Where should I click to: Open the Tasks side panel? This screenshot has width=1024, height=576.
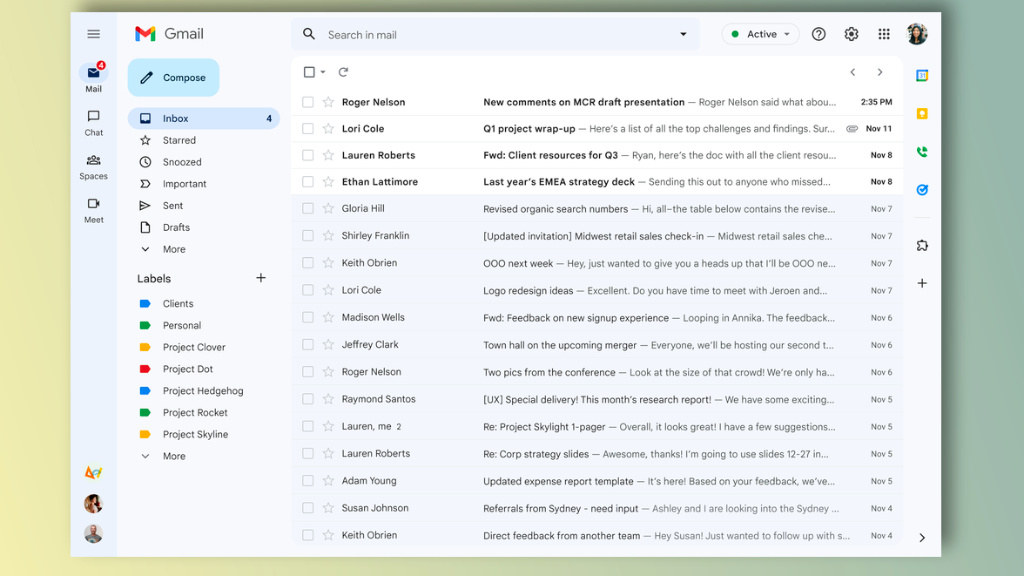click(x=922, y=190)
